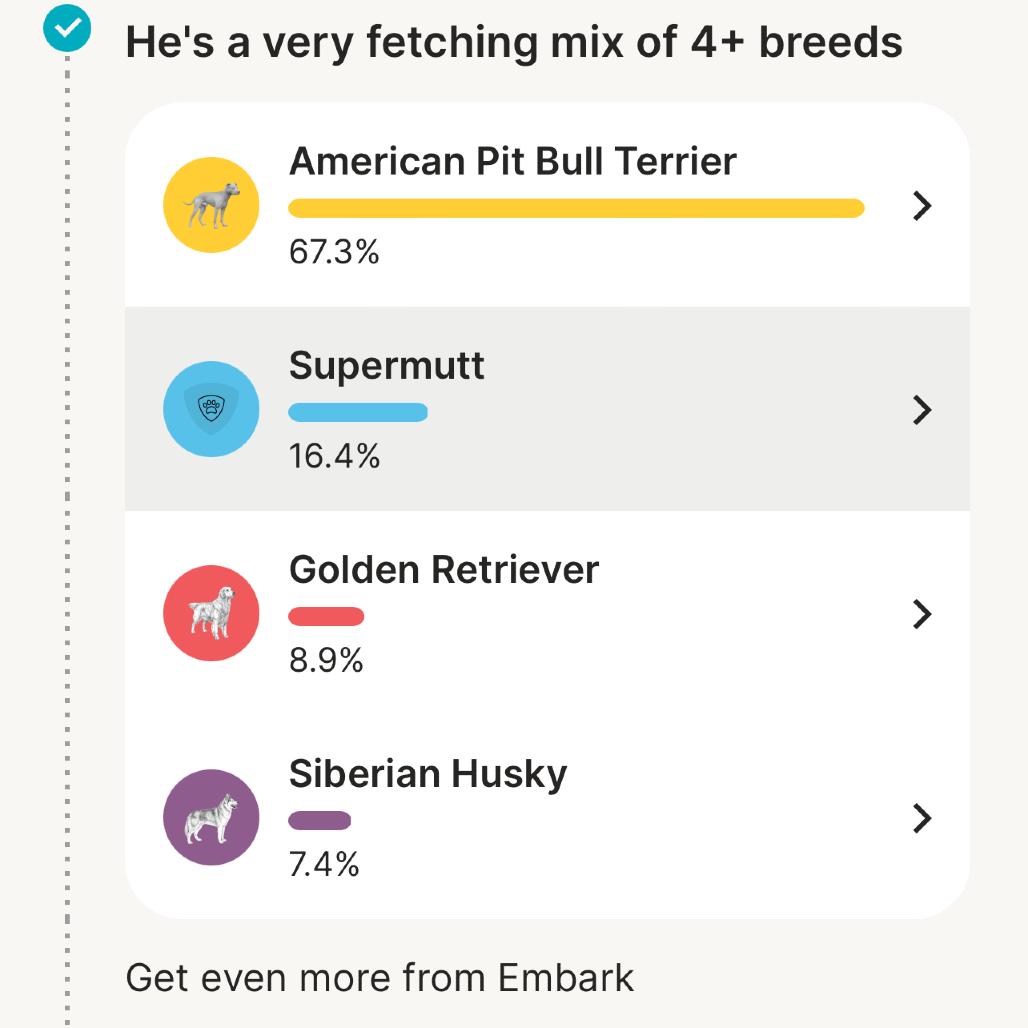The image size is (1028, 1028).
Task: Click the purple Siberian Husky dog icon
Action: tap(211, 817)
